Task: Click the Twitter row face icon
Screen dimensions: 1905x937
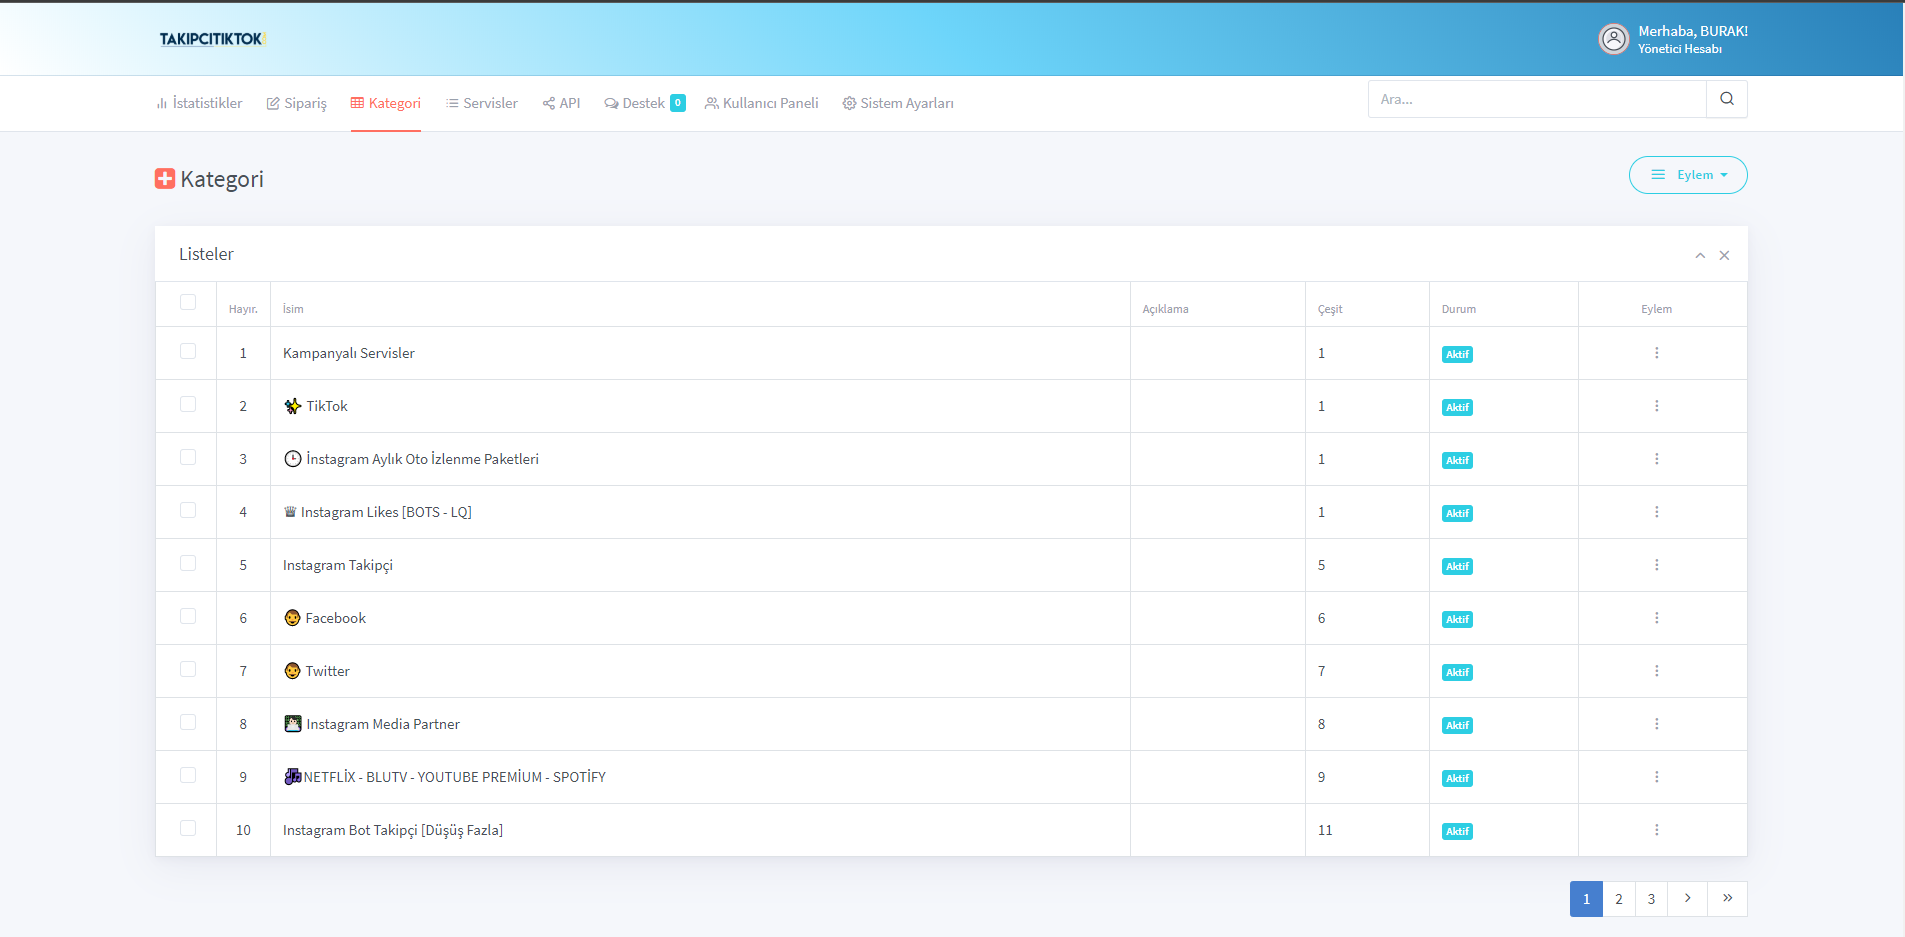Action: click(292, 671)
